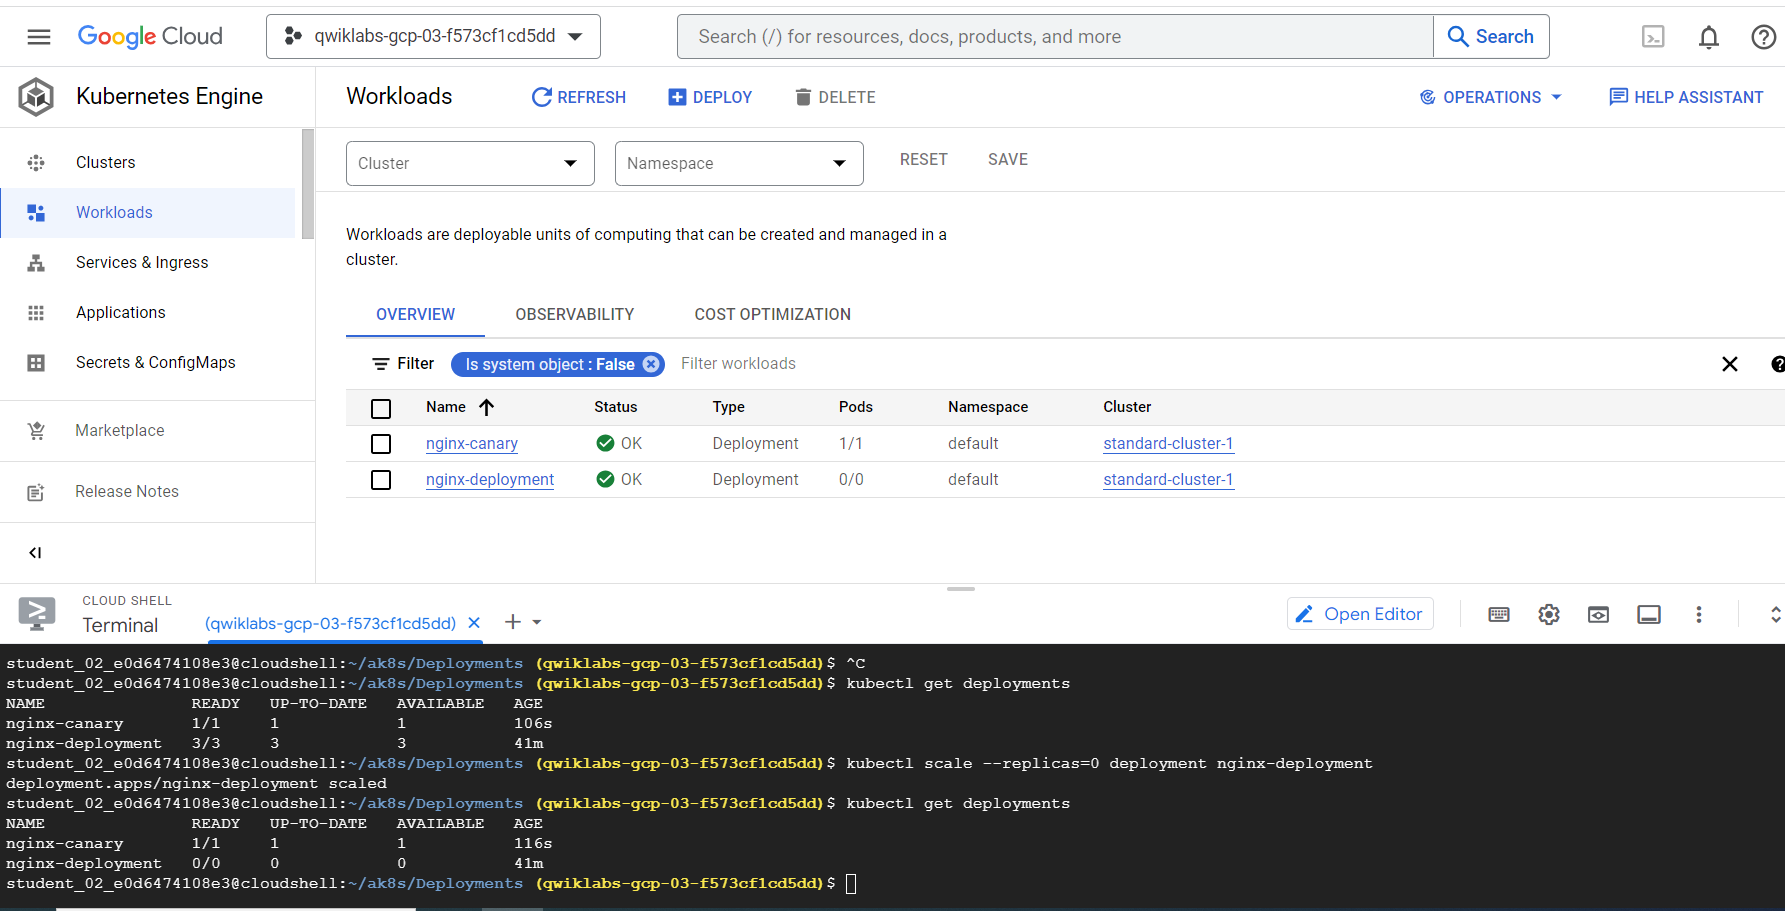Viewport: 1785px width, 911px height.
Task: Close the Cloud Shell terminal tab
Action: point(474,622)
